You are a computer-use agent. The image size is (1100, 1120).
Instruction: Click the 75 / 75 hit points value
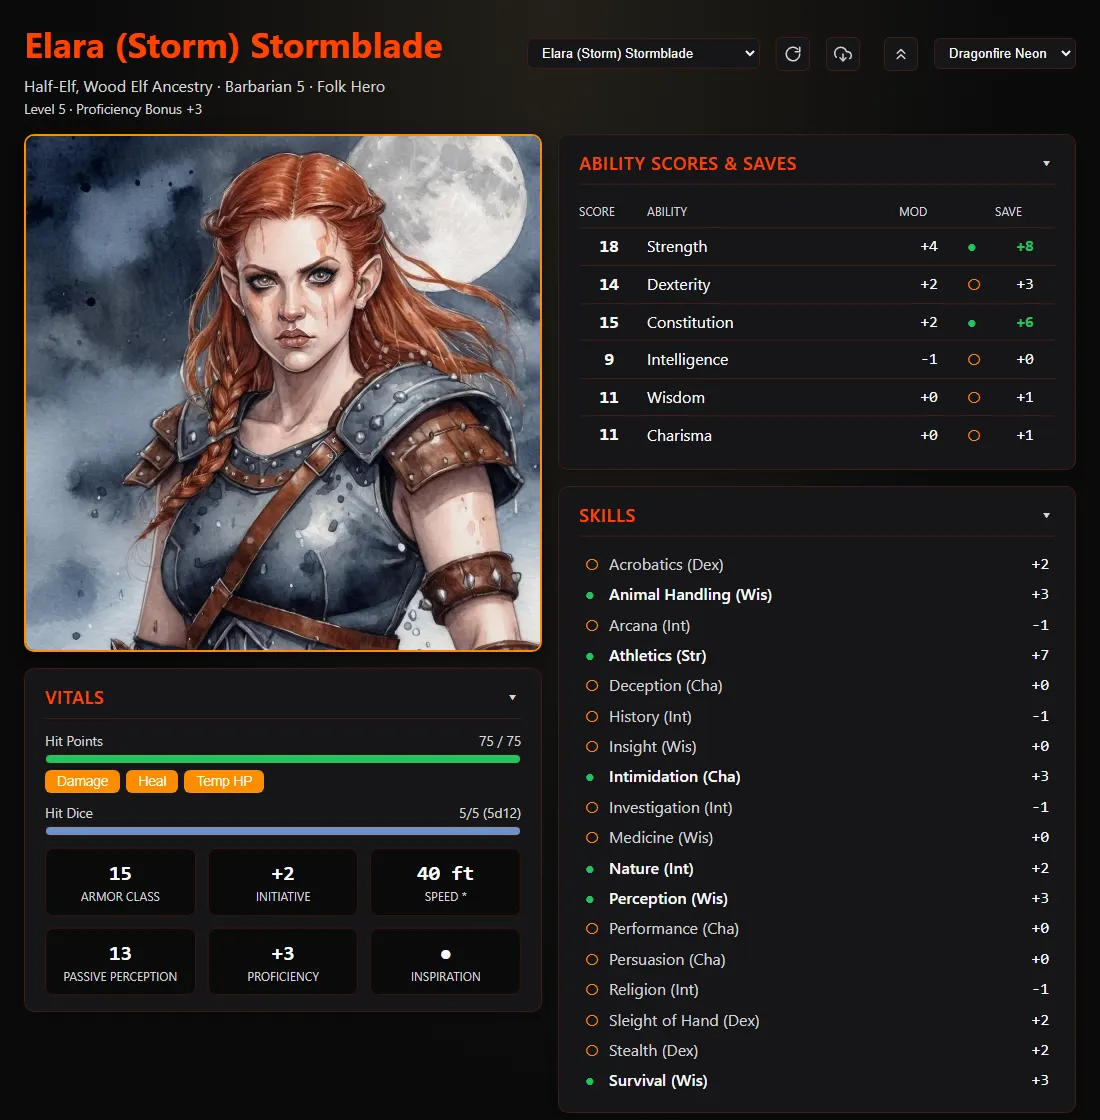(499, 741)
